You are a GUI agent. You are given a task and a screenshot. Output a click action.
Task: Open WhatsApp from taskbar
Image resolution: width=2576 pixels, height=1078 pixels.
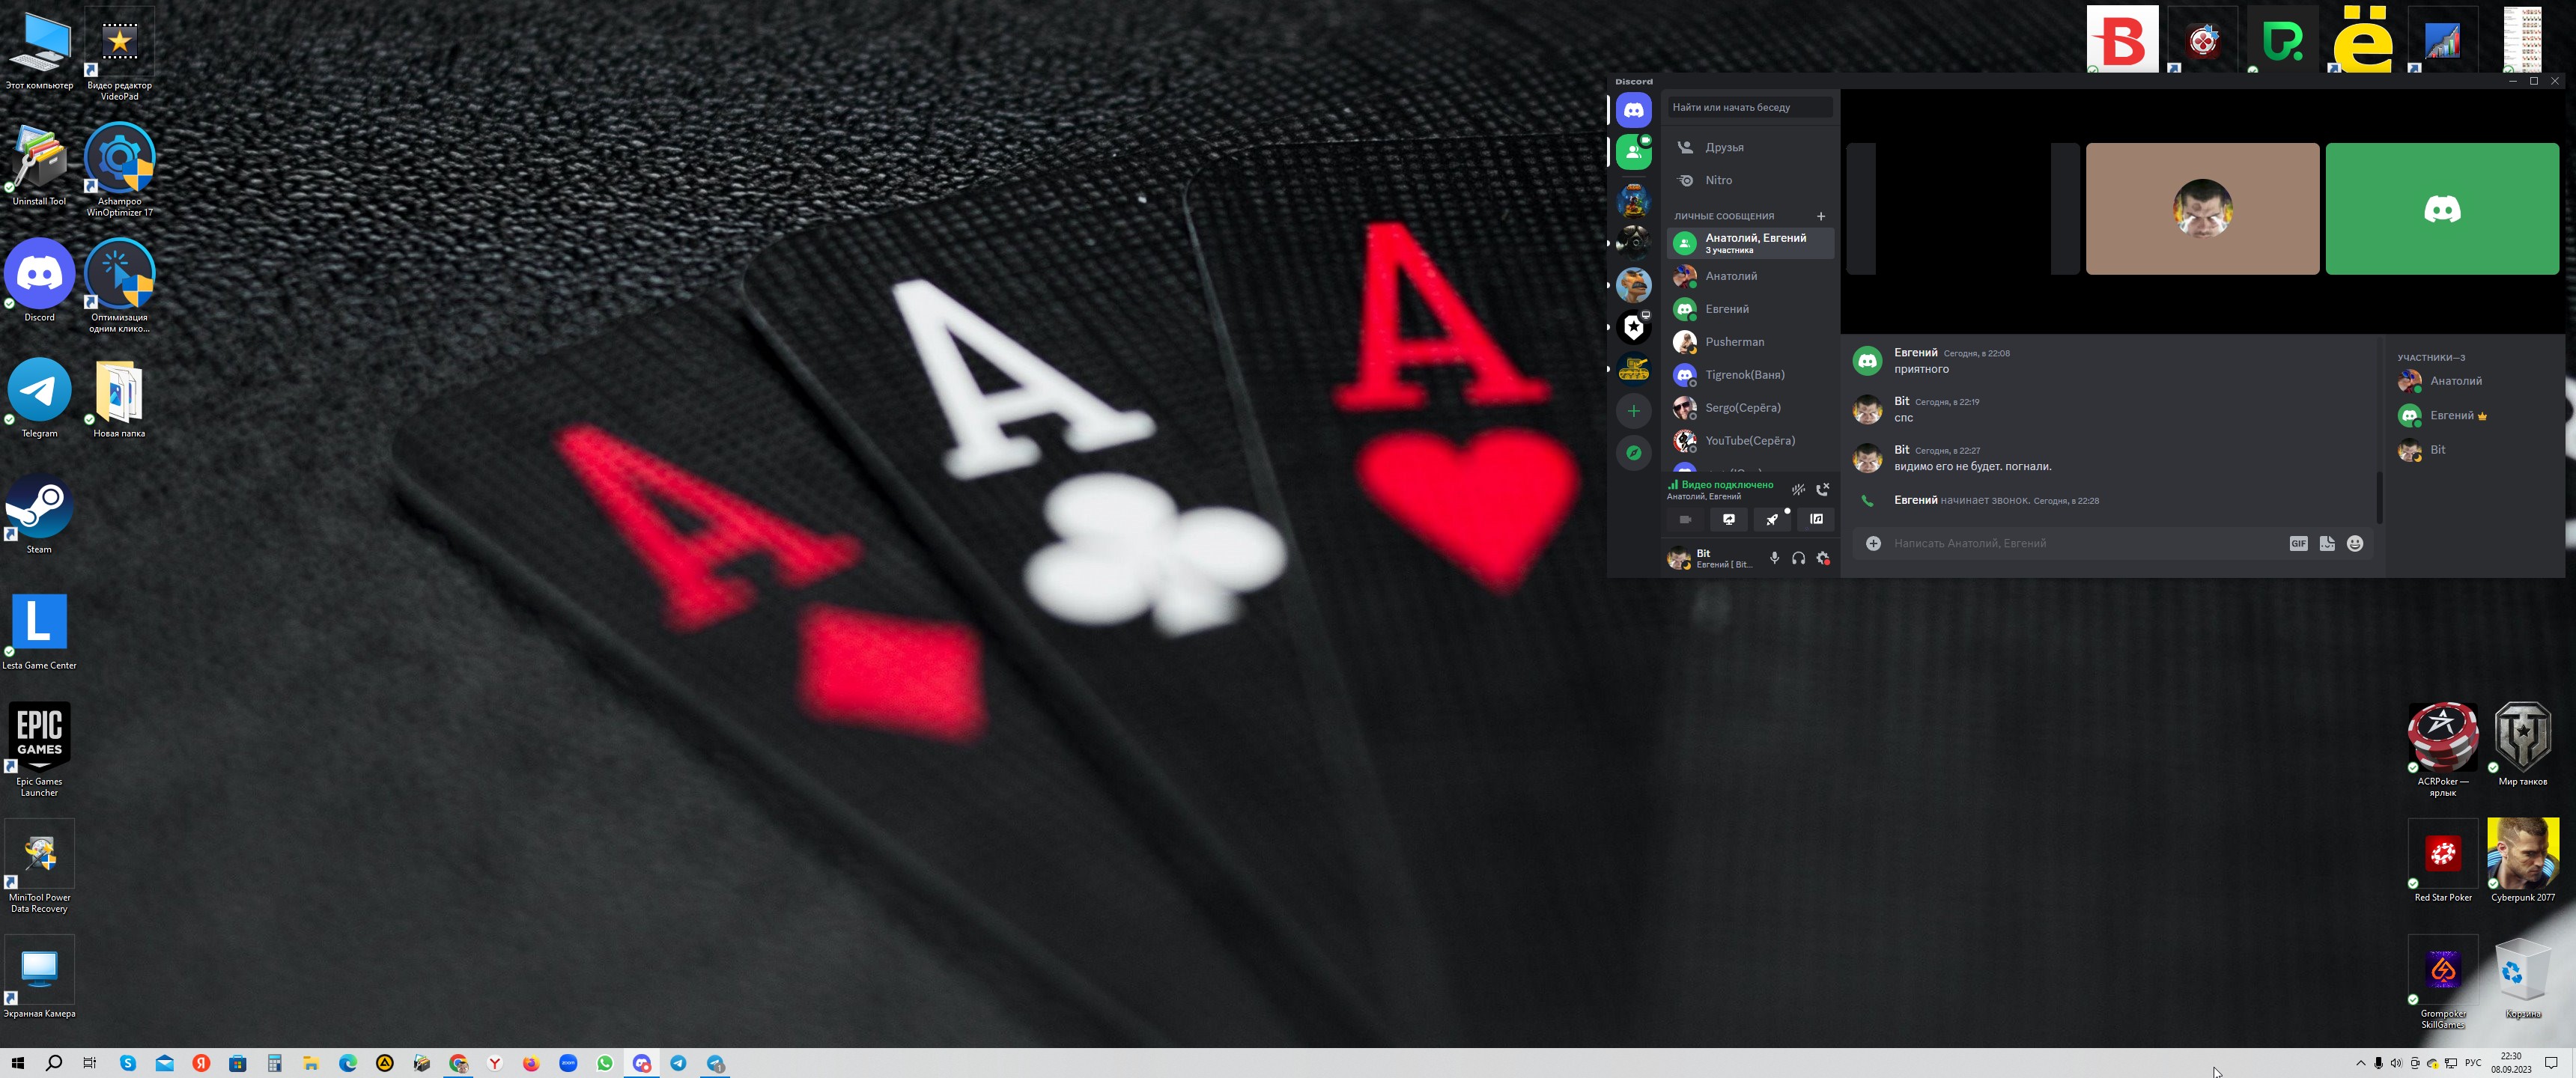click(x=605, y=1063)
